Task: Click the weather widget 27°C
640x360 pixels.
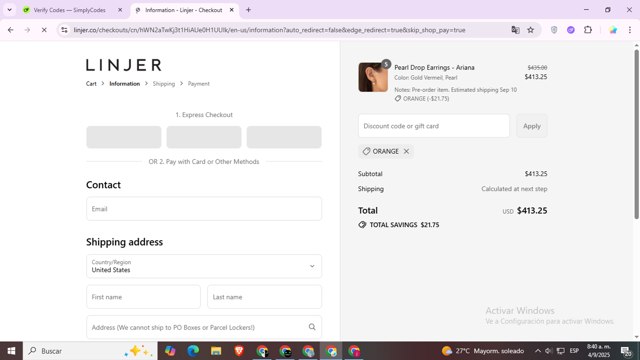Action: click(483, 351)
